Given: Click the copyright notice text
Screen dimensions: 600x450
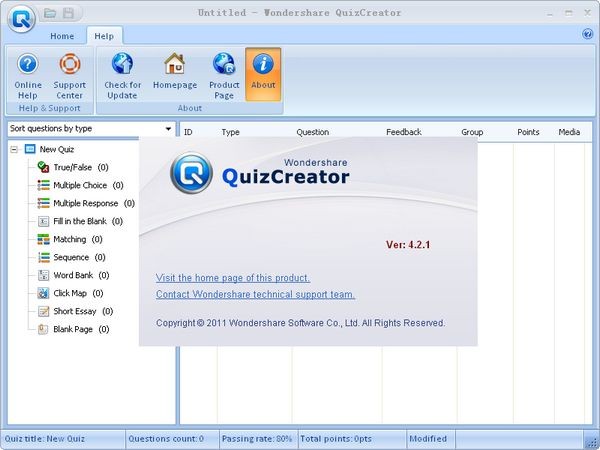Looking at the screenshot, I should [300, 323].
